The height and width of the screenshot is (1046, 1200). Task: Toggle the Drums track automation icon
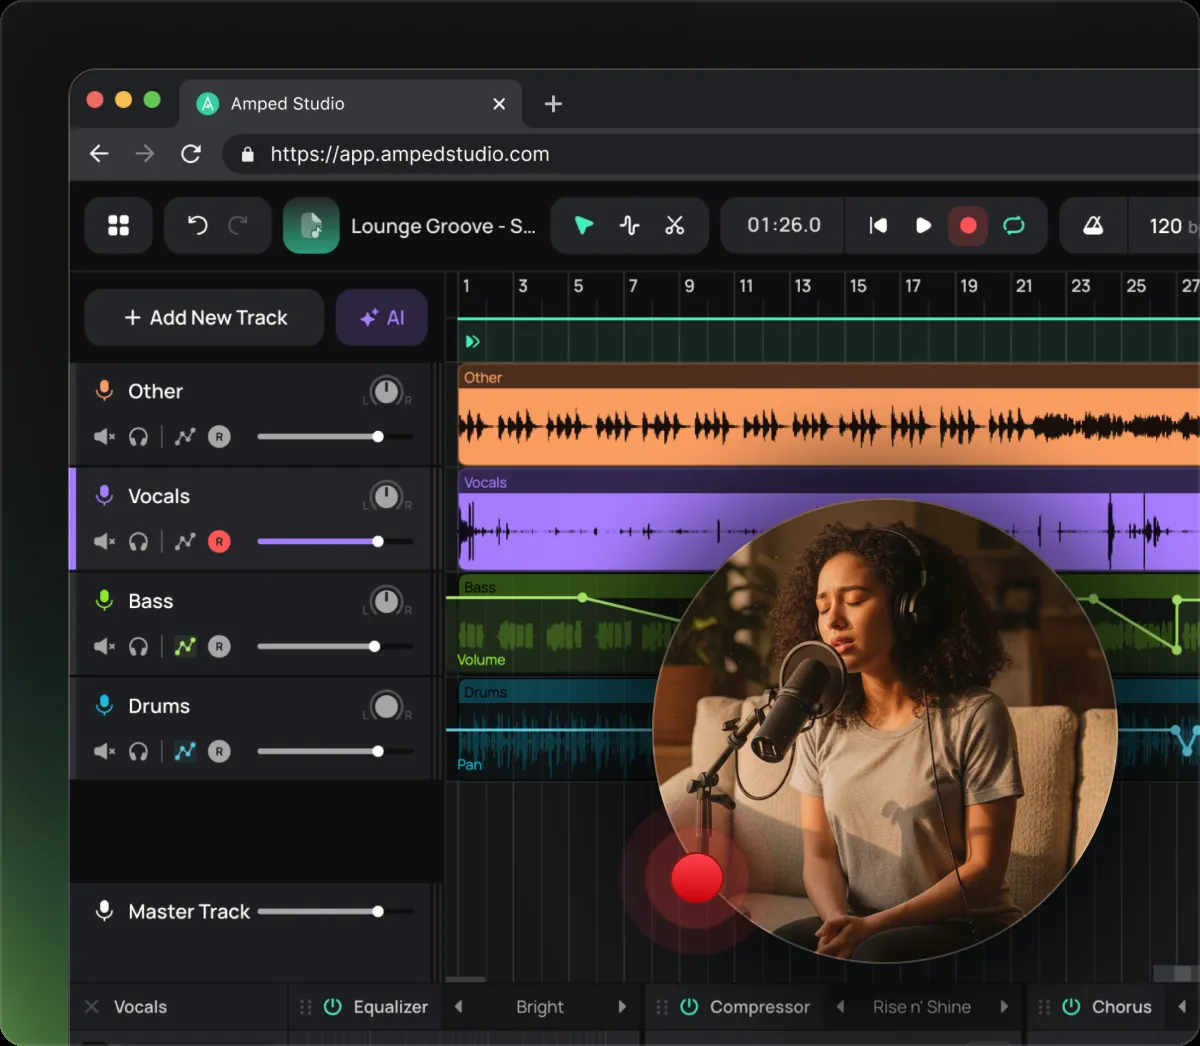[x=185, y=752]
